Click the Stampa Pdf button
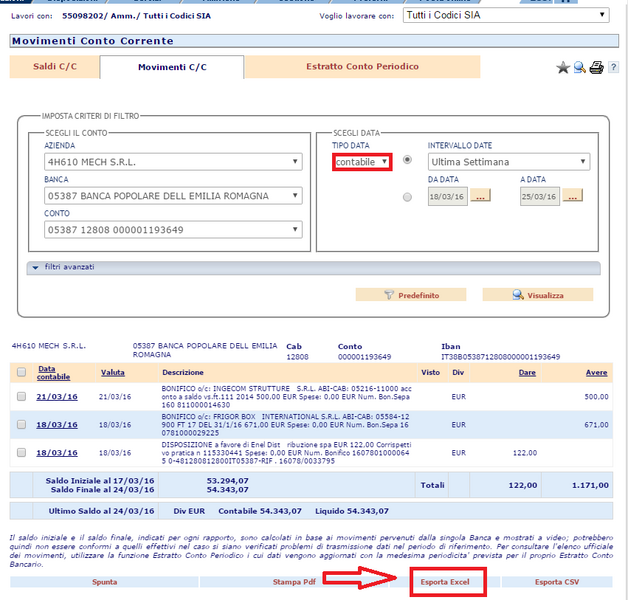The image size is (628, 600). (295, 581)
